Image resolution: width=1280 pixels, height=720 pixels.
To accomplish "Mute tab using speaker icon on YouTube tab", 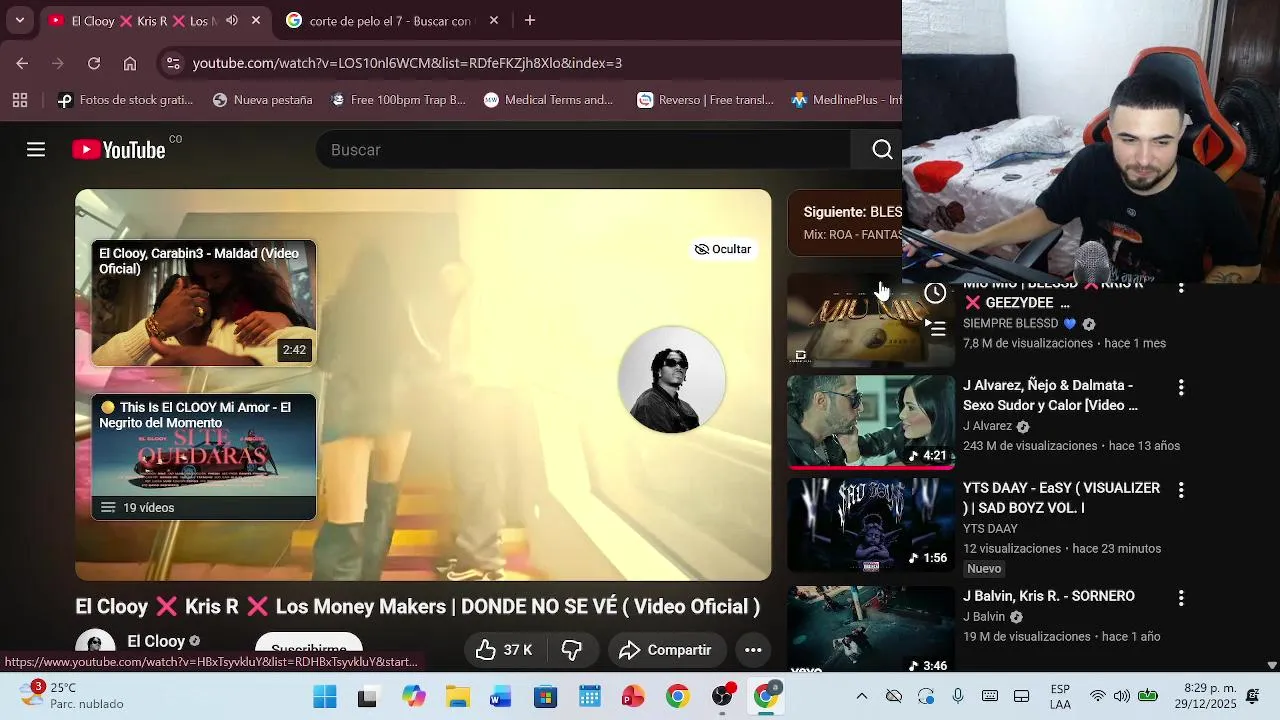I will coord(232,20).
